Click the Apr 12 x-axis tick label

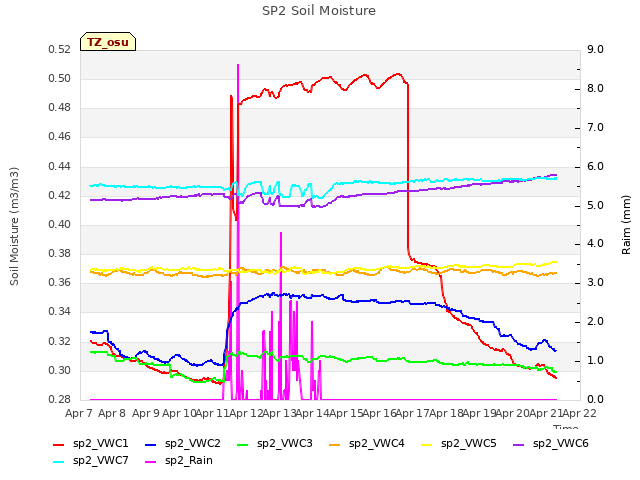(246, 413)
